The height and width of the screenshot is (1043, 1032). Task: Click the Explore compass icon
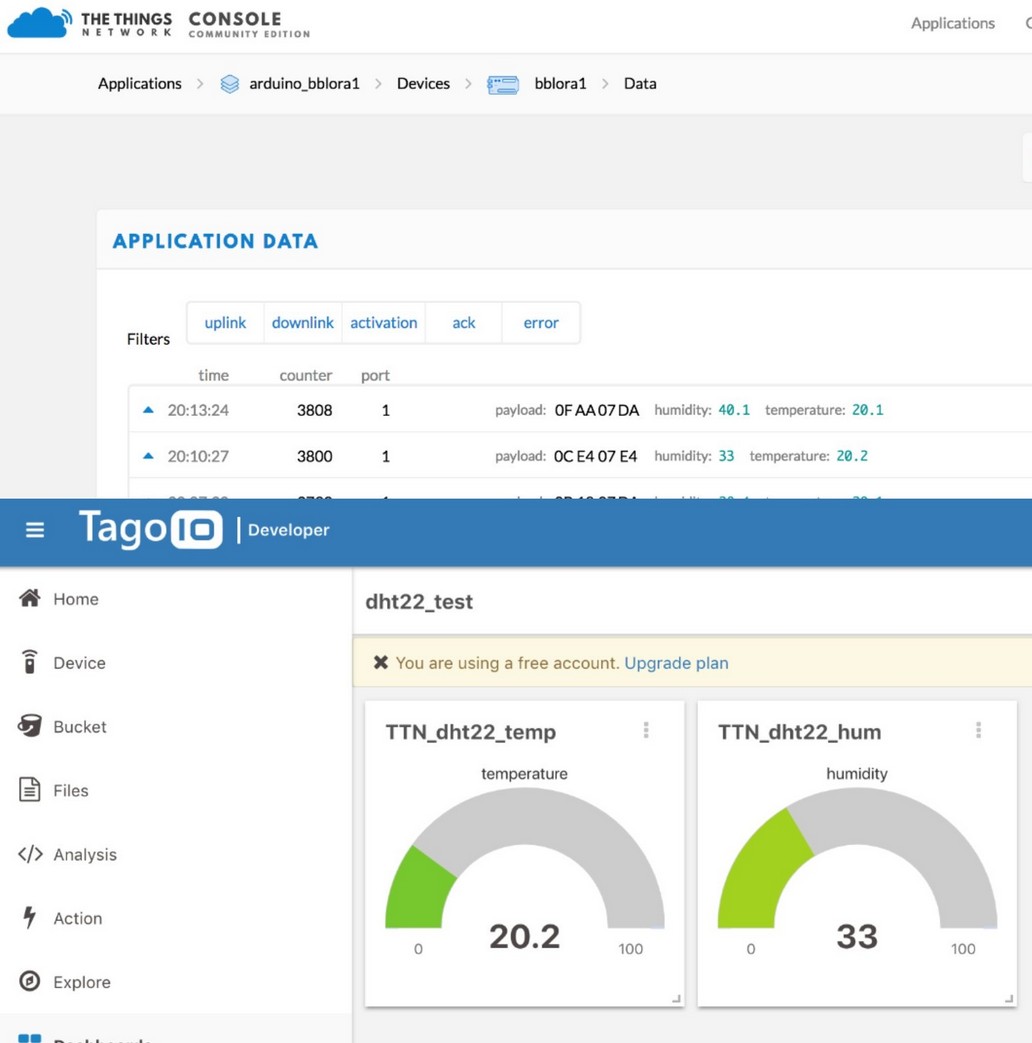pos(29,980)
